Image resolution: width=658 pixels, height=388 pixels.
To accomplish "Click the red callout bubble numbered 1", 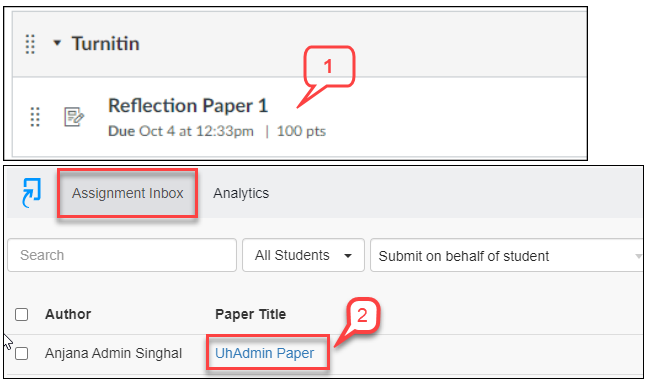I will pos(329,67).
